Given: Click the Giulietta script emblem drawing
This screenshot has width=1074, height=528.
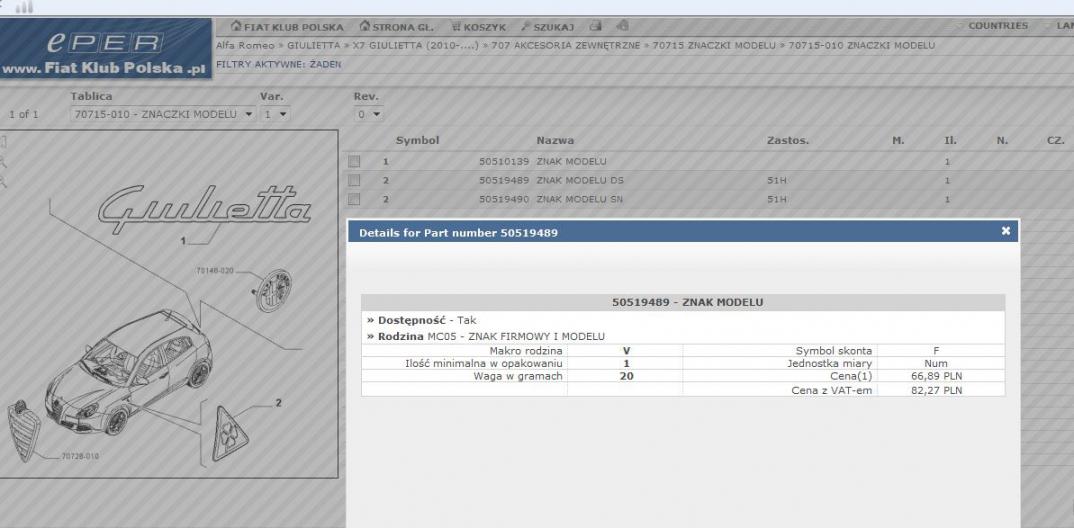Looking at the screenshot, I should [x=204, y=209].
